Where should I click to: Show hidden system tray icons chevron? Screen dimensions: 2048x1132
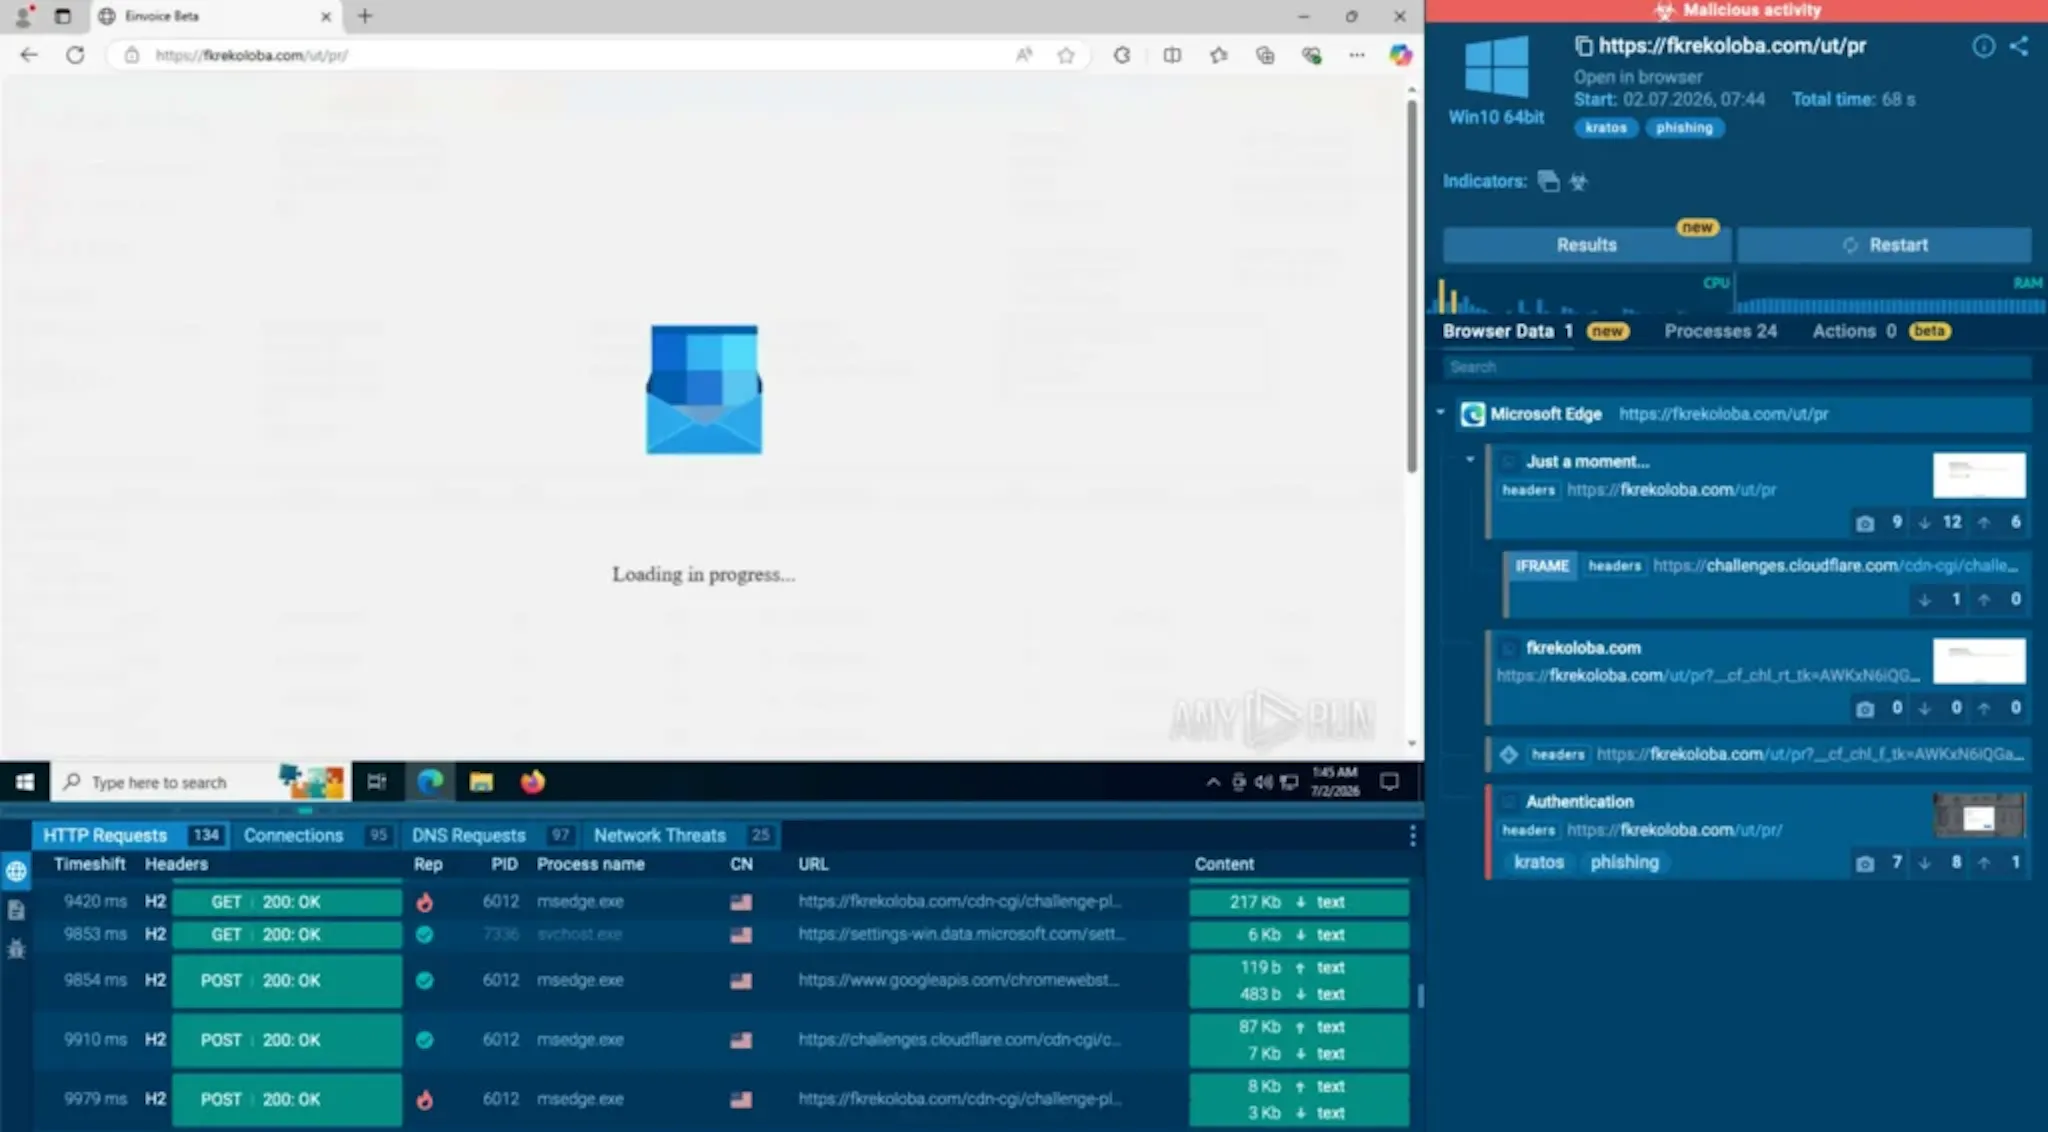click(1213, 782)
